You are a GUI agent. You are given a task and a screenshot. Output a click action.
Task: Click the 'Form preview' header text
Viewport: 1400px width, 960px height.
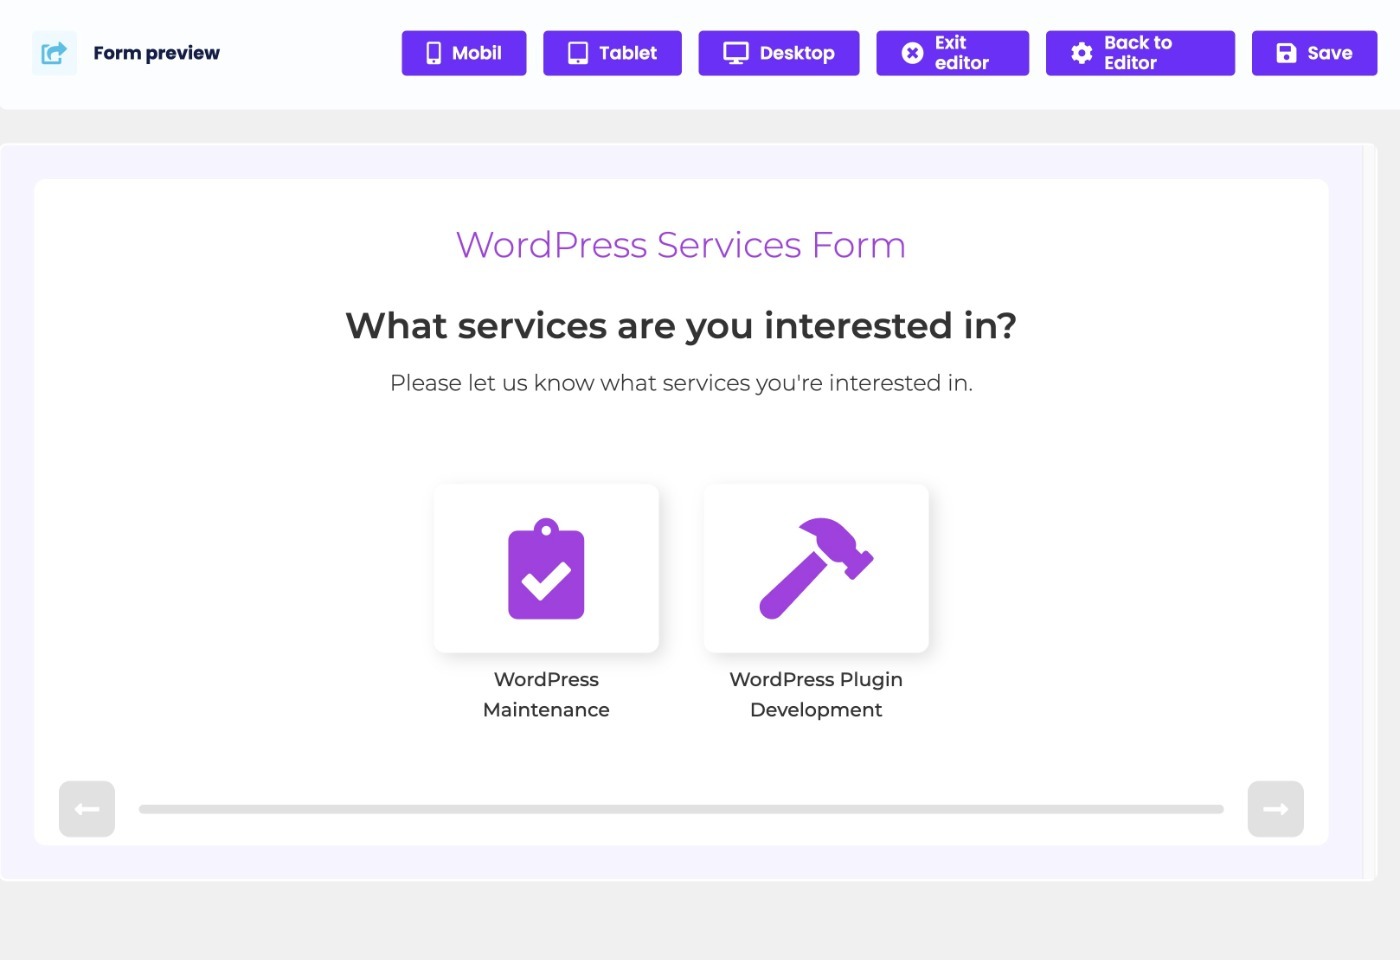pyautogui.click(x=156, y=53)
